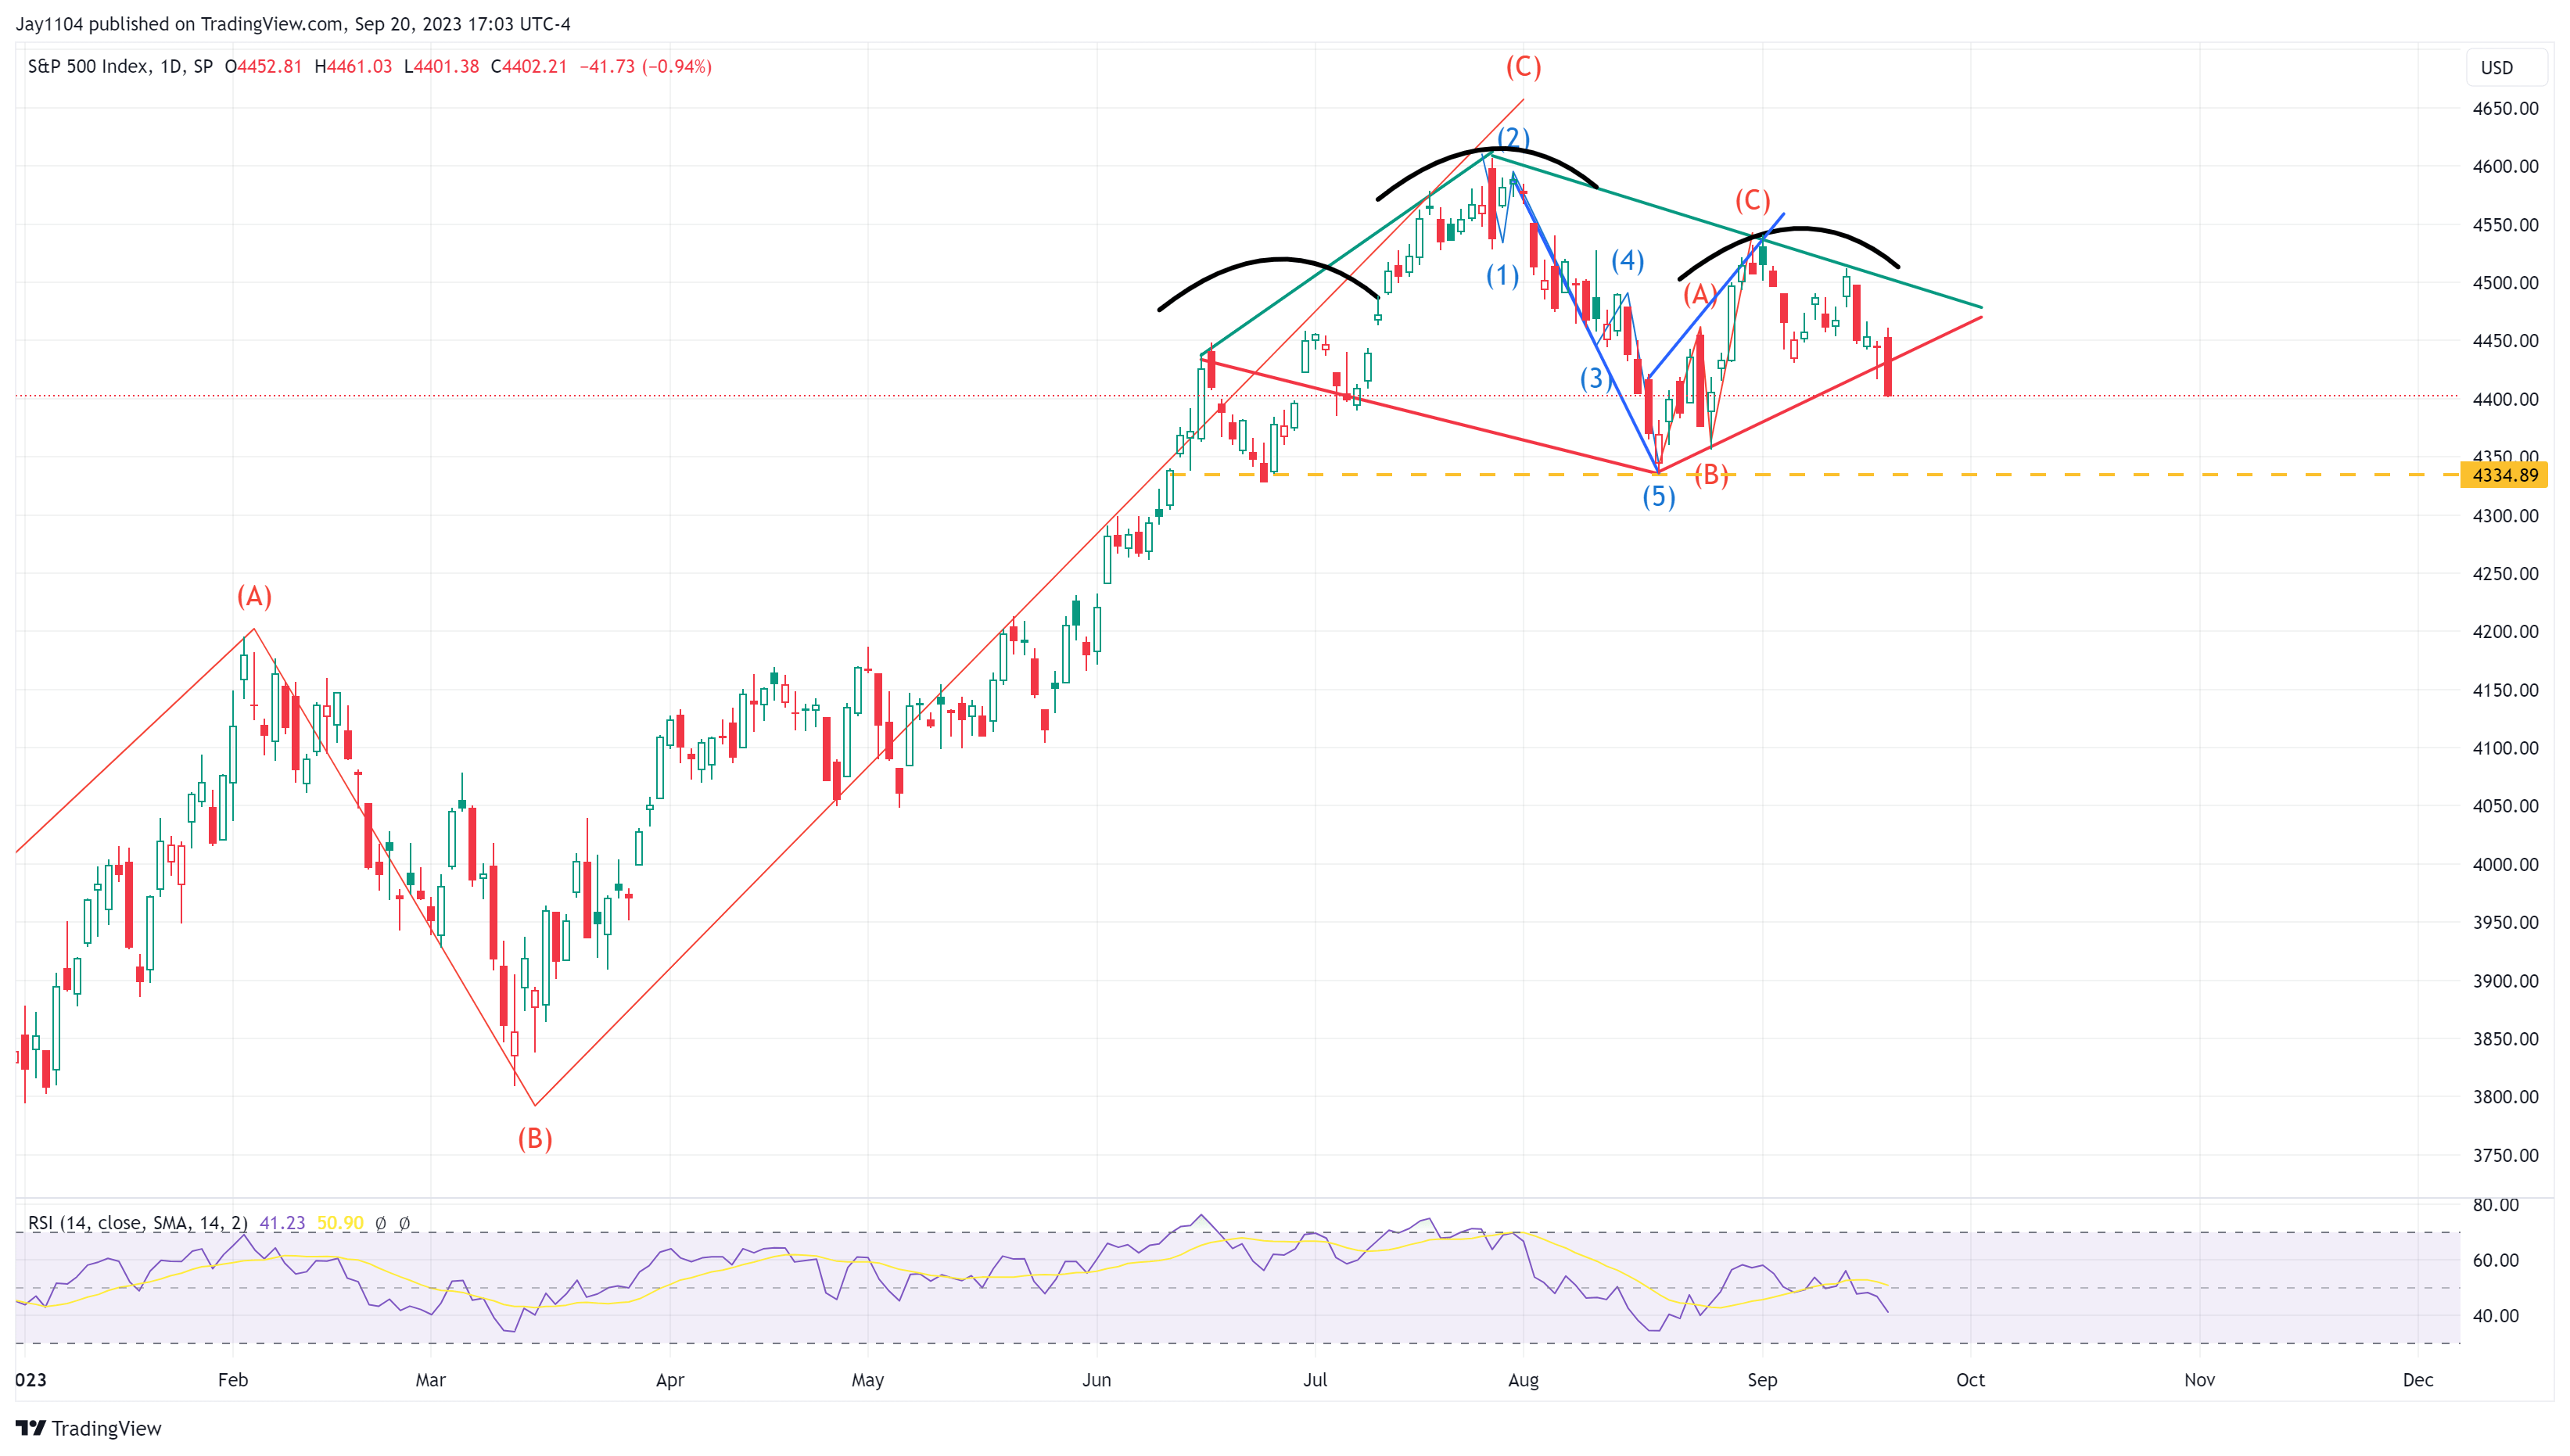Click the RSI 40.00 scale label

coord(2495,1316)
